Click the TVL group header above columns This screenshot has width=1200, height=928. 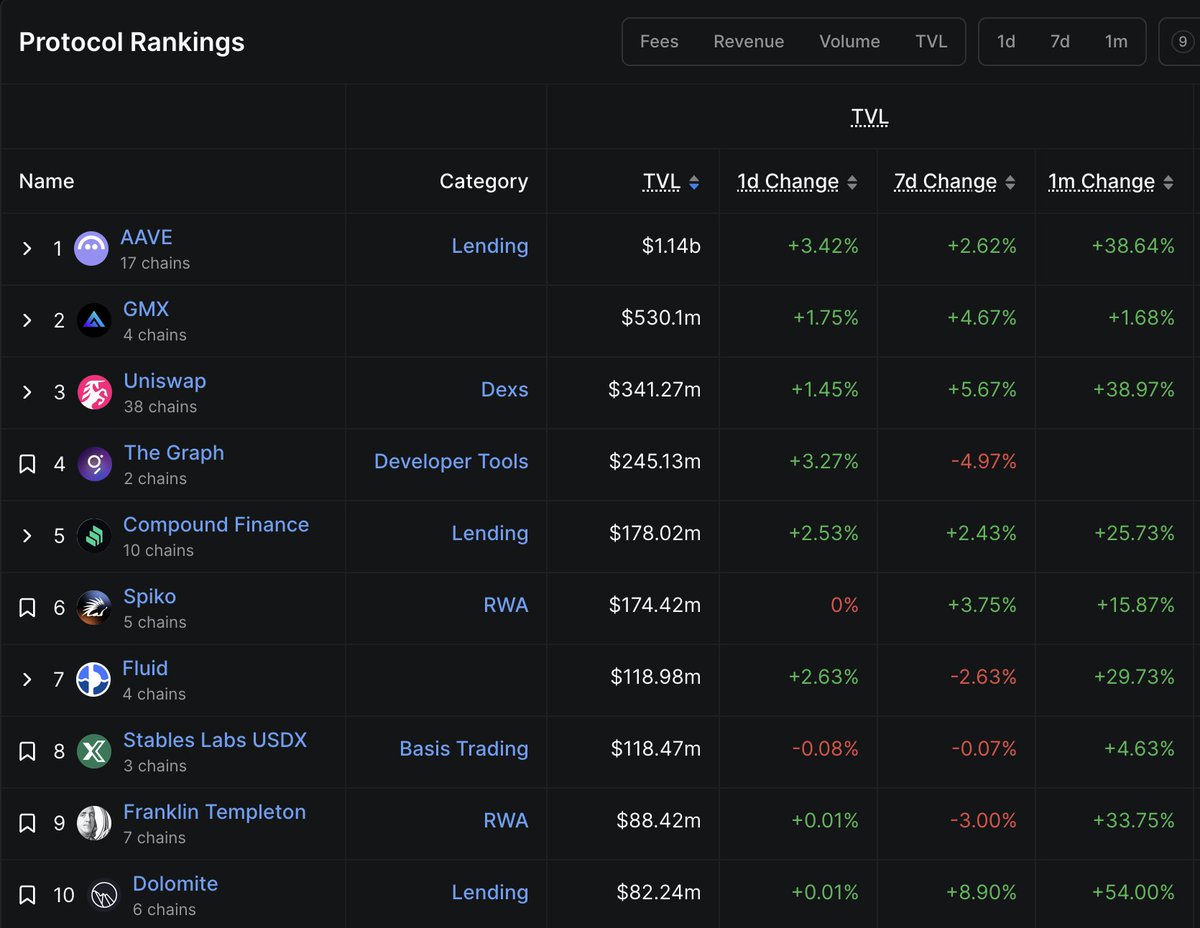pos(870,118)
